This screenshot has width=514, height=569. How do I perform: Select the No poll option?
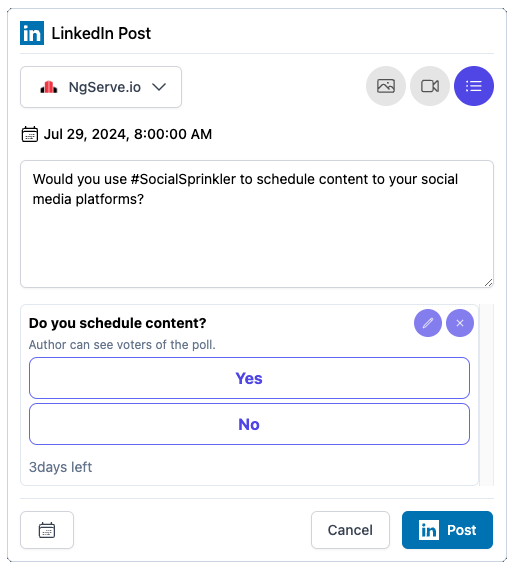(x=249, y=424)
